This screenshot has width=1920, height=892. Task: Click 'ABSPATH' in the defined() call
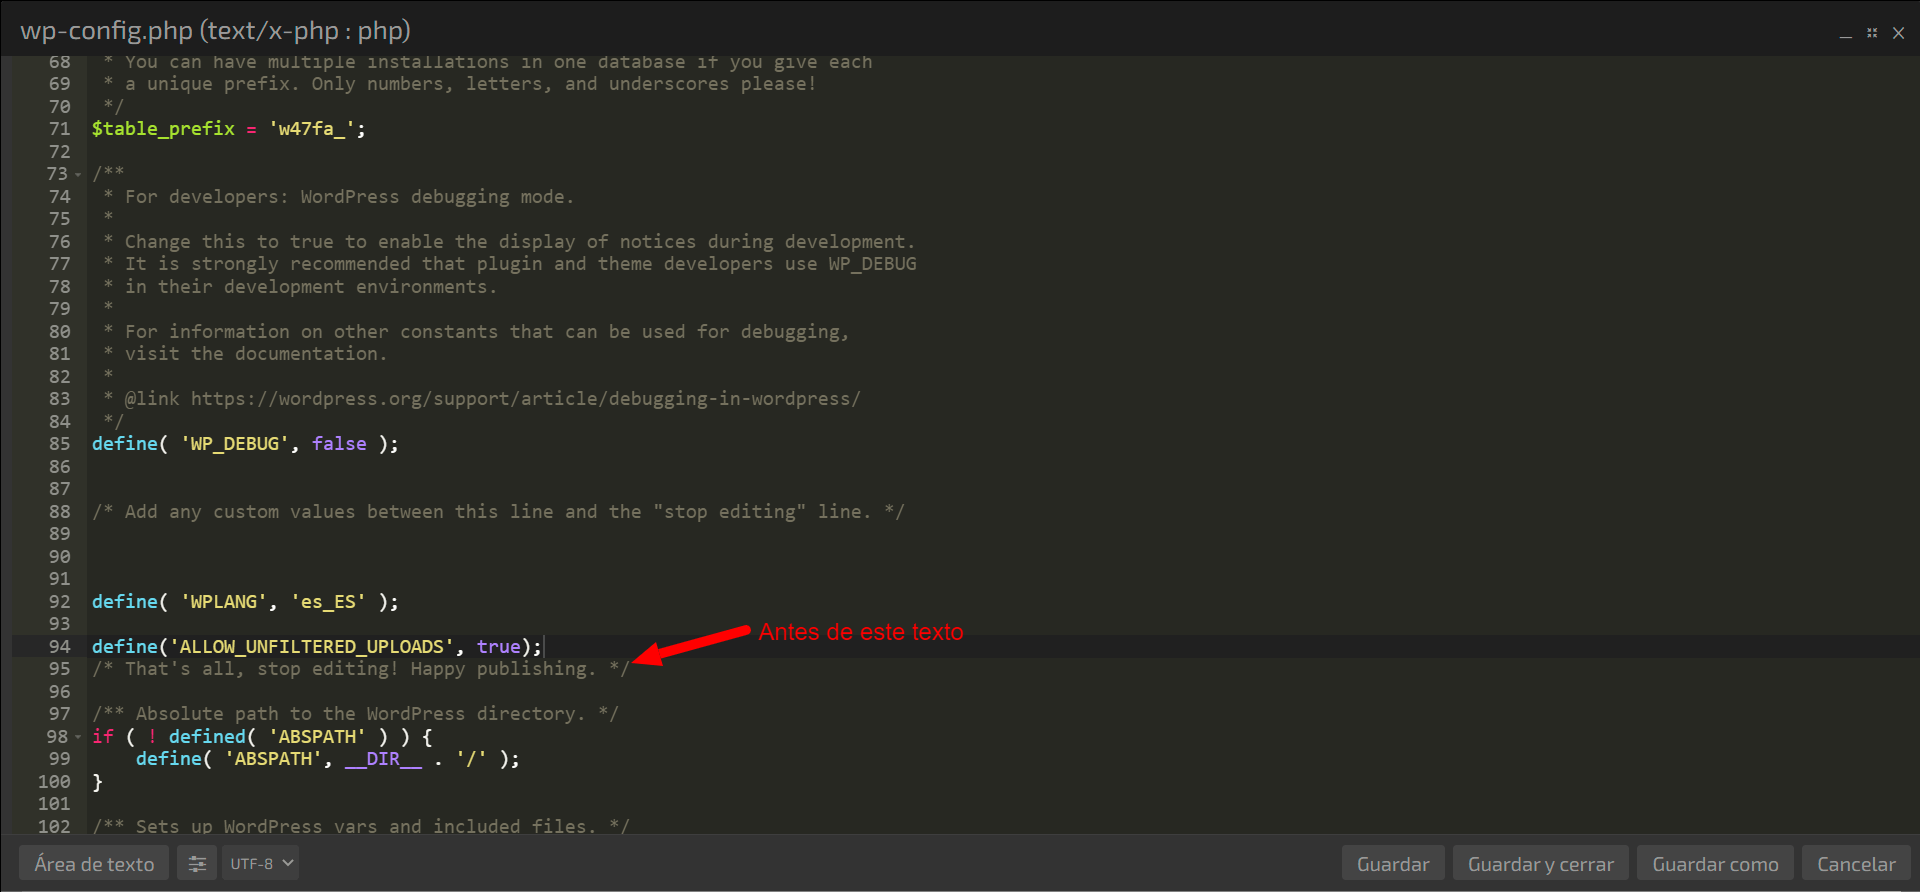tap(317, 737)
